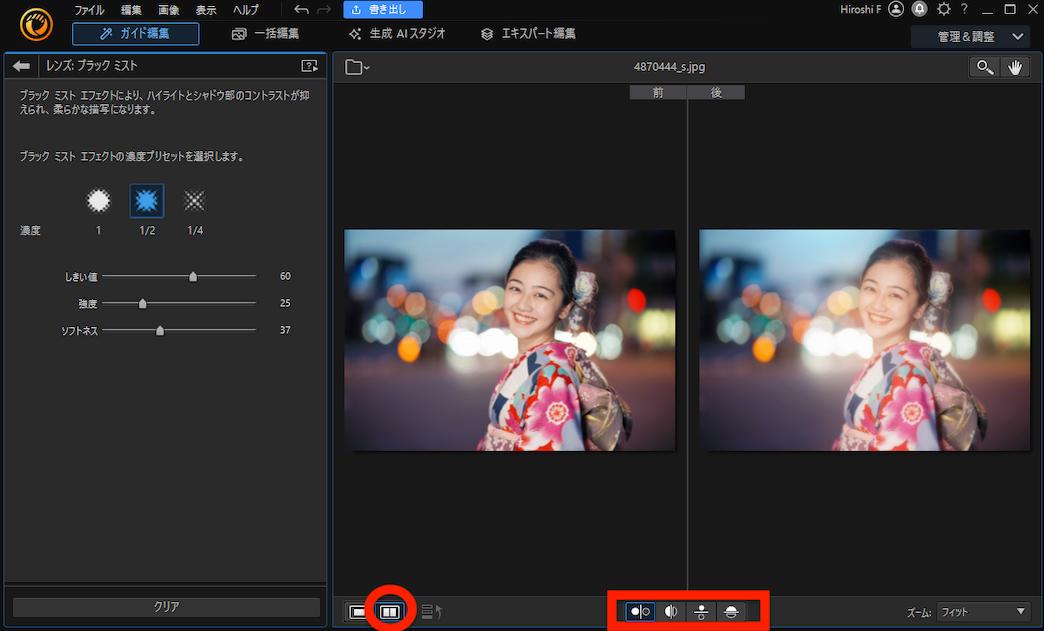Open the ファイル menu
The height and width of the screenshot is (631, 1044).
pyautogui.click(x=89, y=10)
